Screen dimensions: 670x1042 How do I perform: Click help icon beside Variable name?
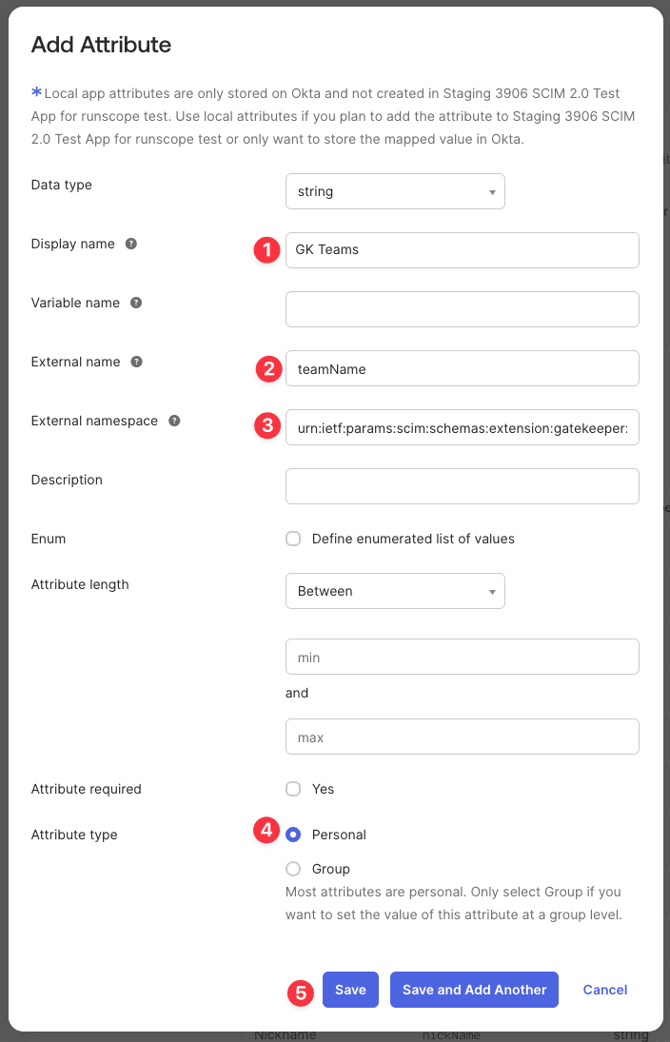pyautogui.click(x=136, y=303)
